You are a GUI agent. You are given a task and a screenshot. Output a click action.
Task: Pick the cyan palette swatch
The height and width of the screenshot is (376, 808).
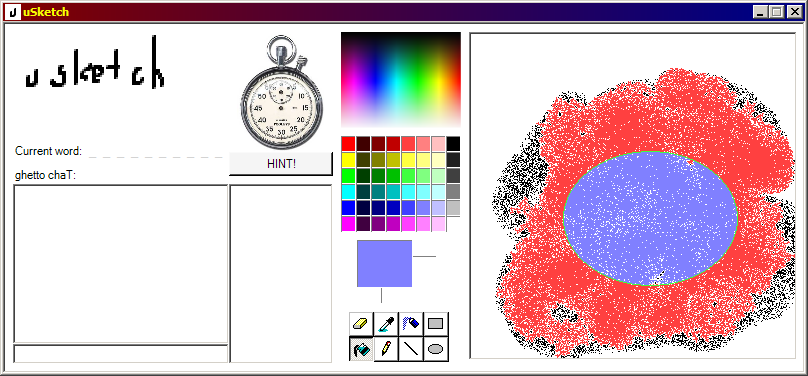point(348,192)
